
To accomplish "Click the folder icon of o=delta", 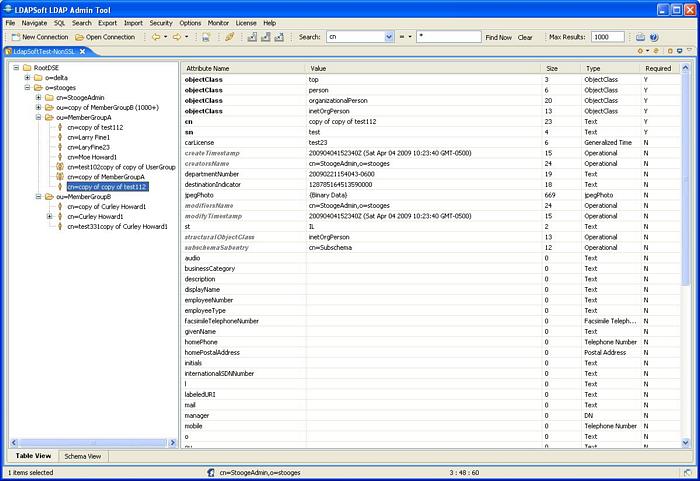I will point(38,77).
